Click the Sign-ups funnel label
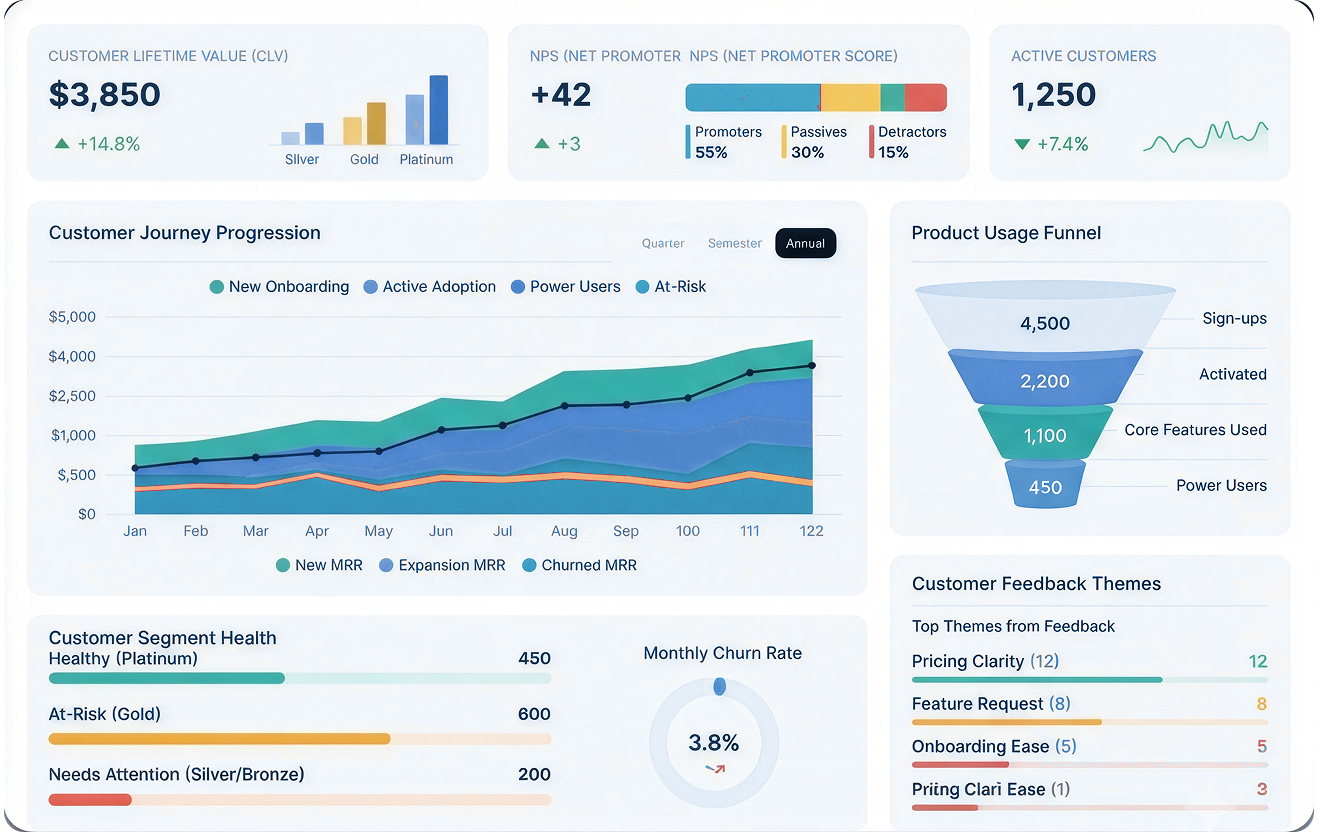The height and width of the screenshot is (832, 1318). pyautogui.click(x=1234, y=319)
